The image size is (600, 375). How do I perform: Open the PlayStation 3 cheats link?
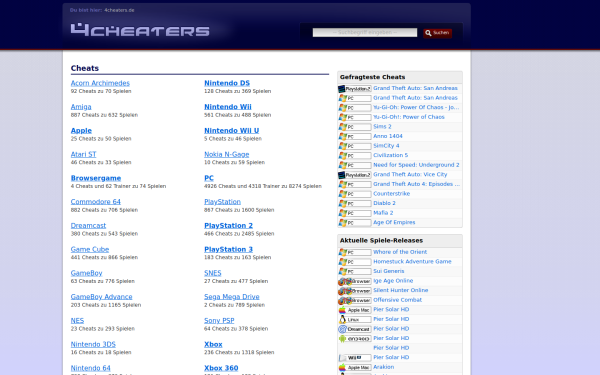228,249
